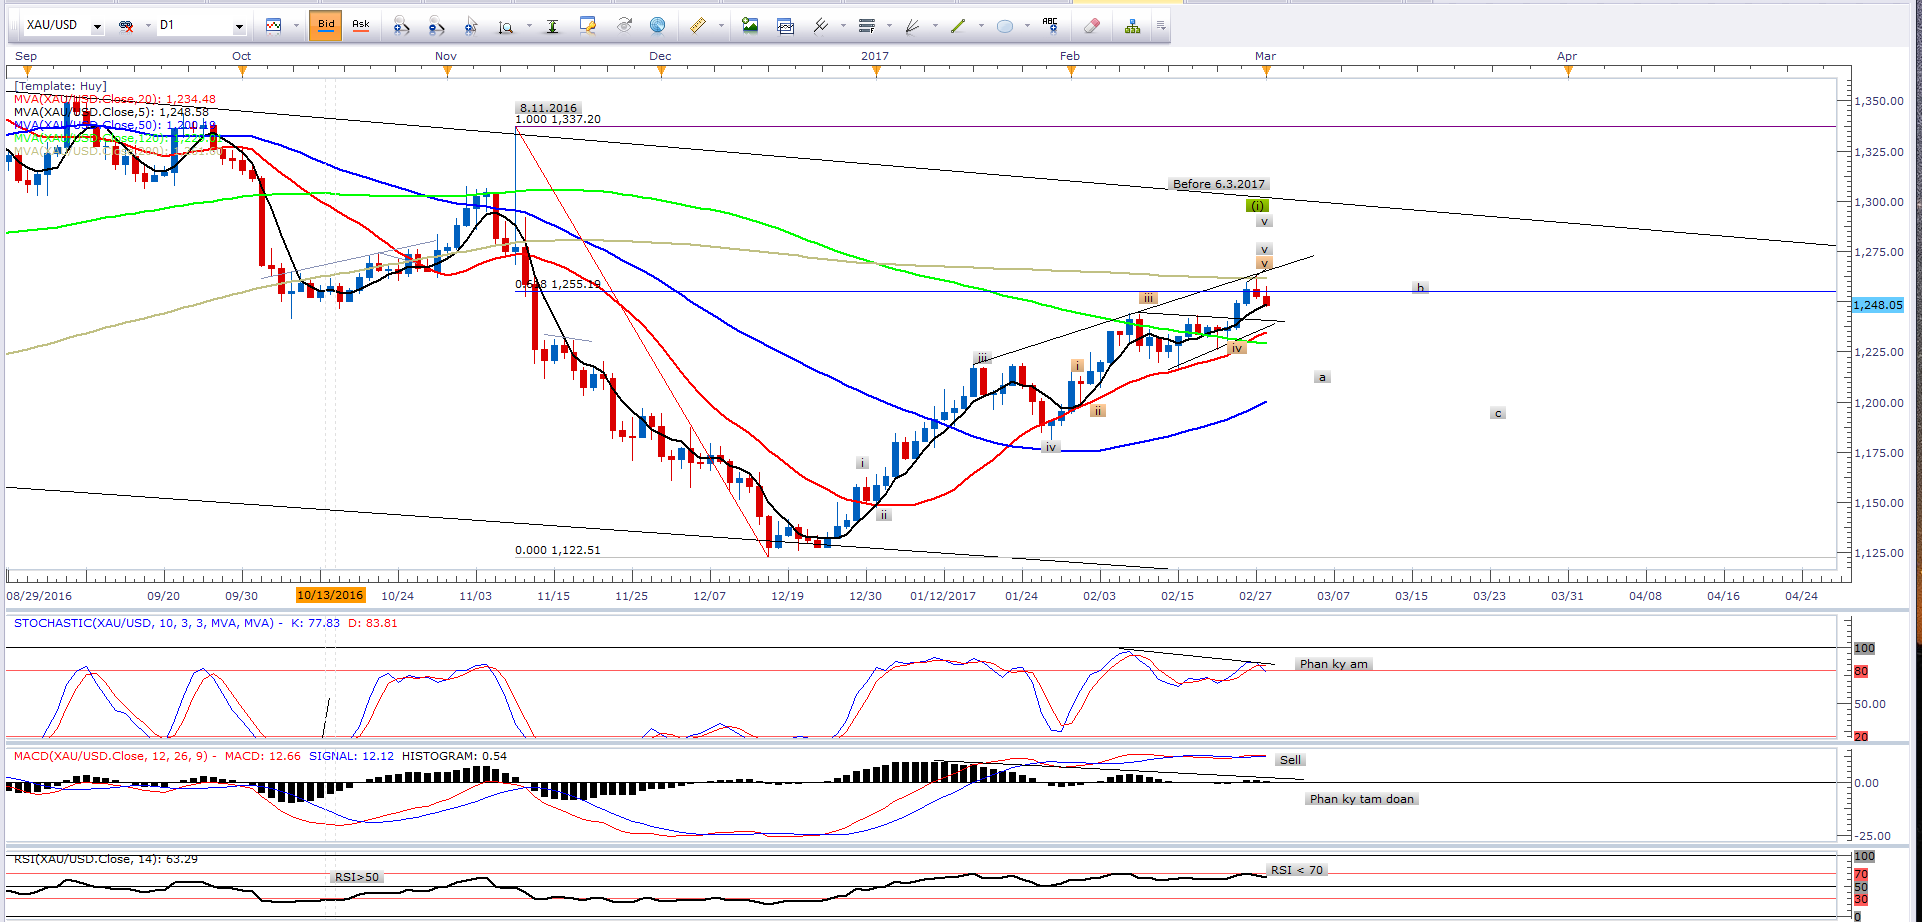
Task: Toggle the Ask price mode
Action: [x=361, y=25]
